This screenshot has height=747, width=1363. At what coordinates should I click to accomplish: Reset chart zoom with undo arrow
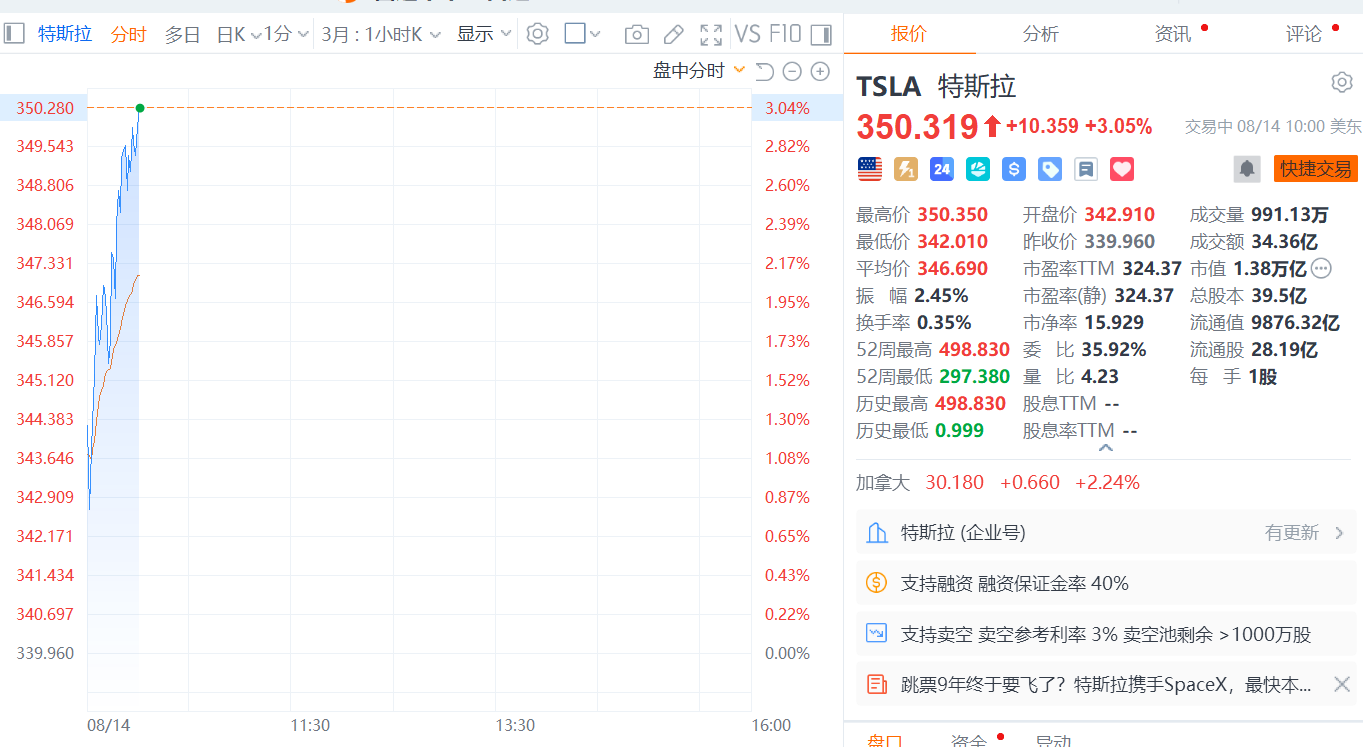point(765,71)
